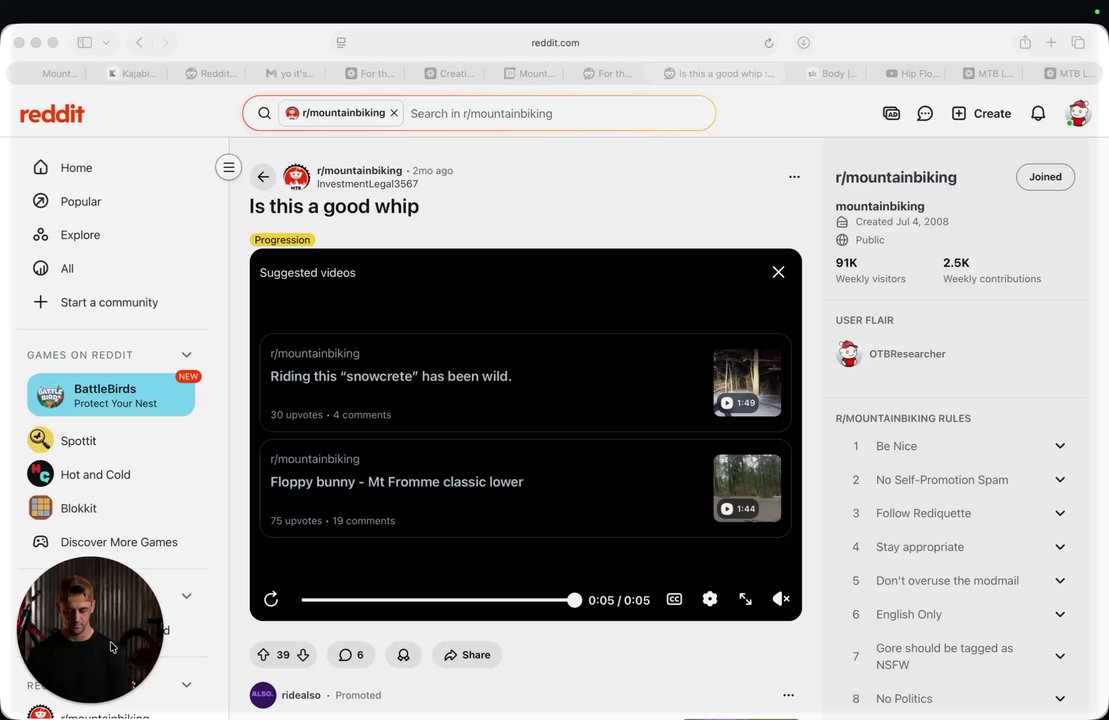
Task: Open the advertise icon in header
Action: click(891, 113)
